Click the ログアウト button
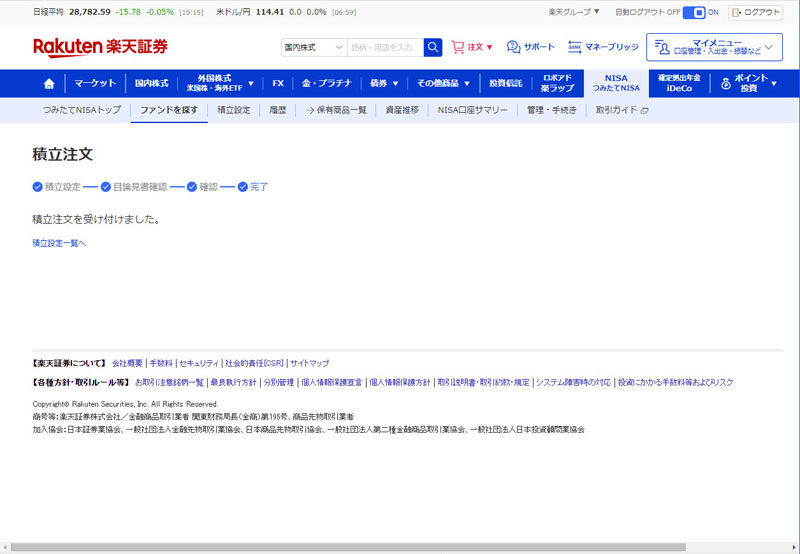800x554 pixels. (x=756, y=12)
